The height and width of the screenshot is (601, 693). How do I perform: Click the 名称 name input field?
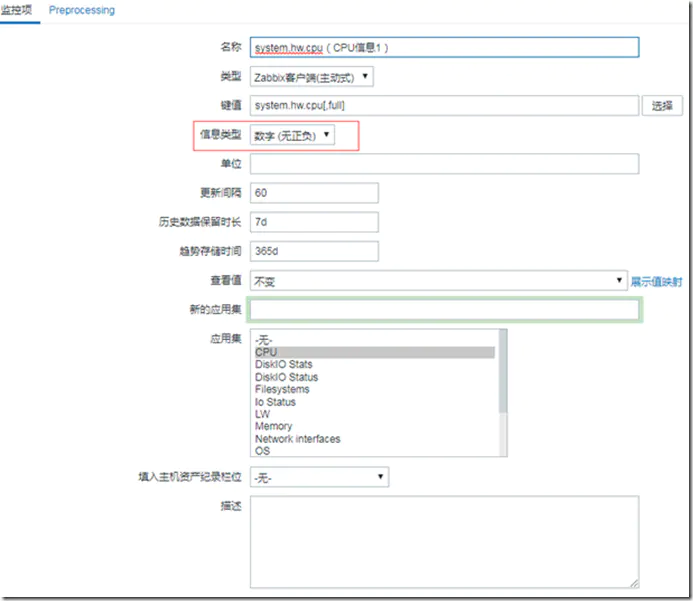[x=444, y=47]
